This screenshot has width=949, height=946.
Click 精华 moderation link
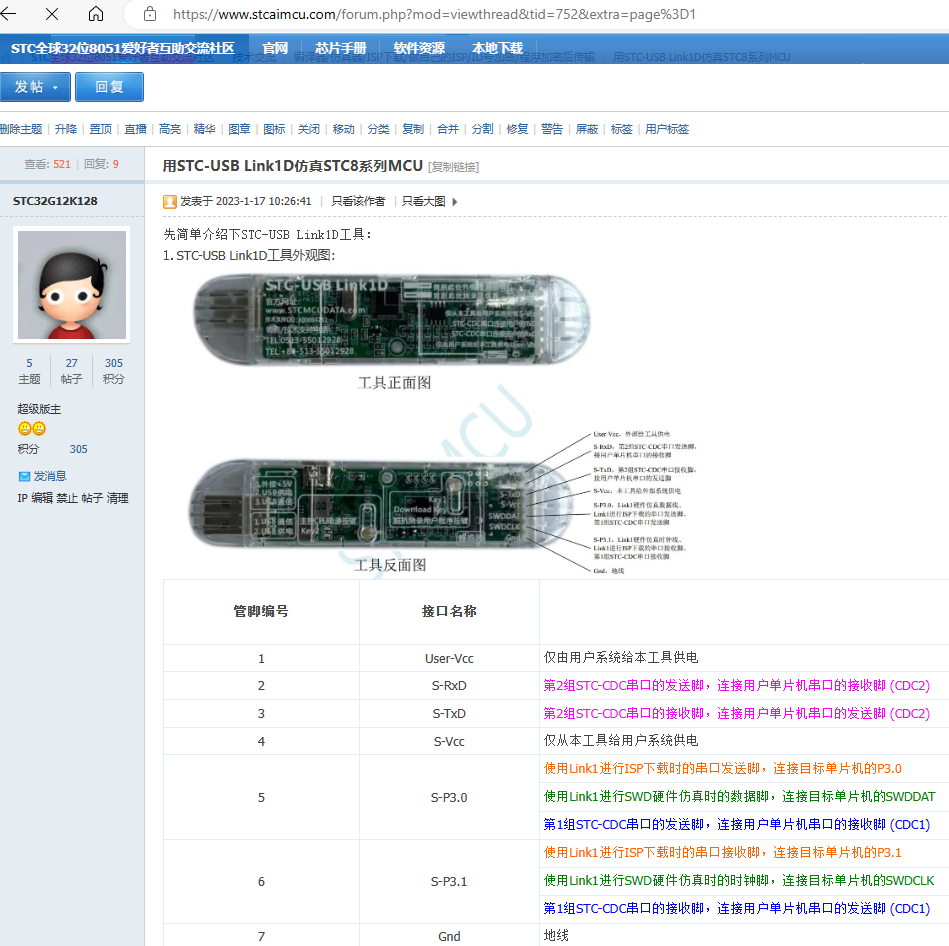(x=205, y=129)
